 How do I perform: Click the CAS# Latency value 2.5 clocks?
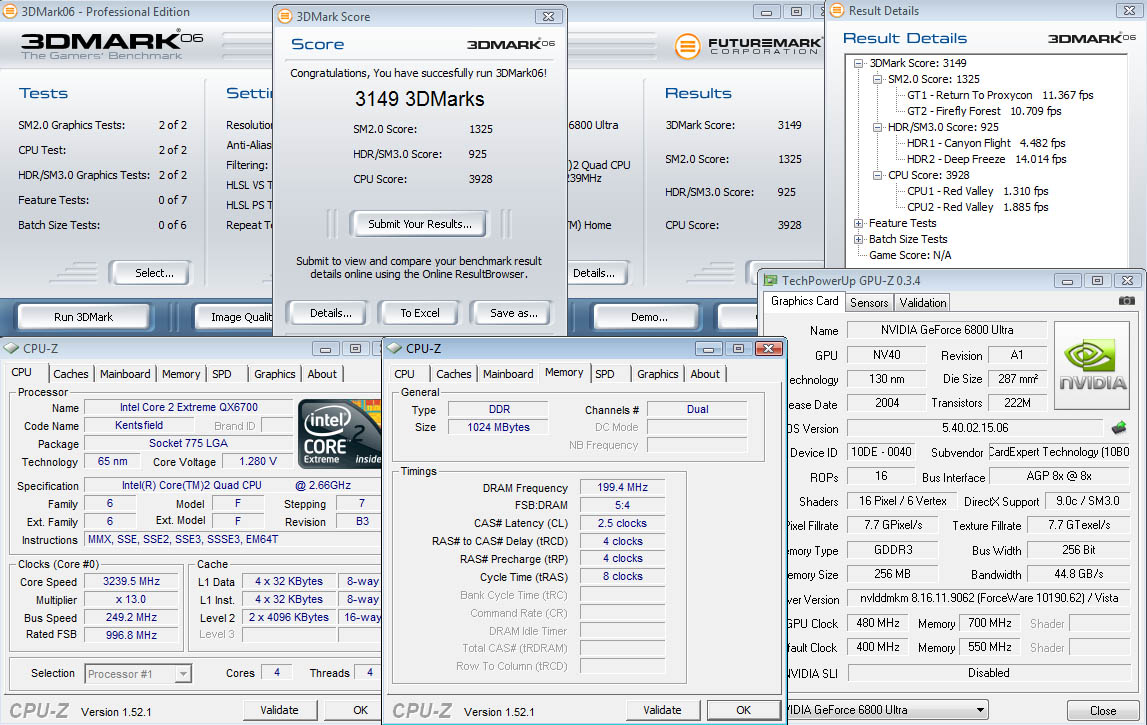coord(622,524)
